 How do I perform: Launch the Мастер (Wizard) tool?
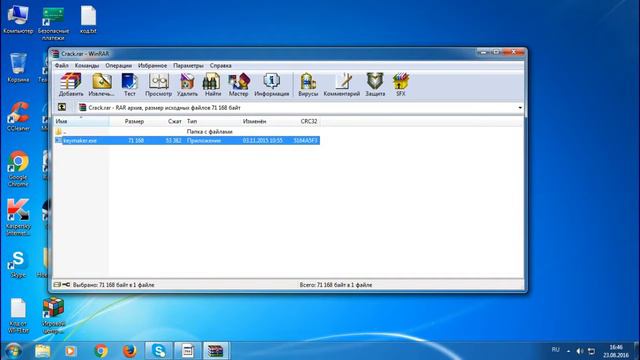click(x=238, y=85)
